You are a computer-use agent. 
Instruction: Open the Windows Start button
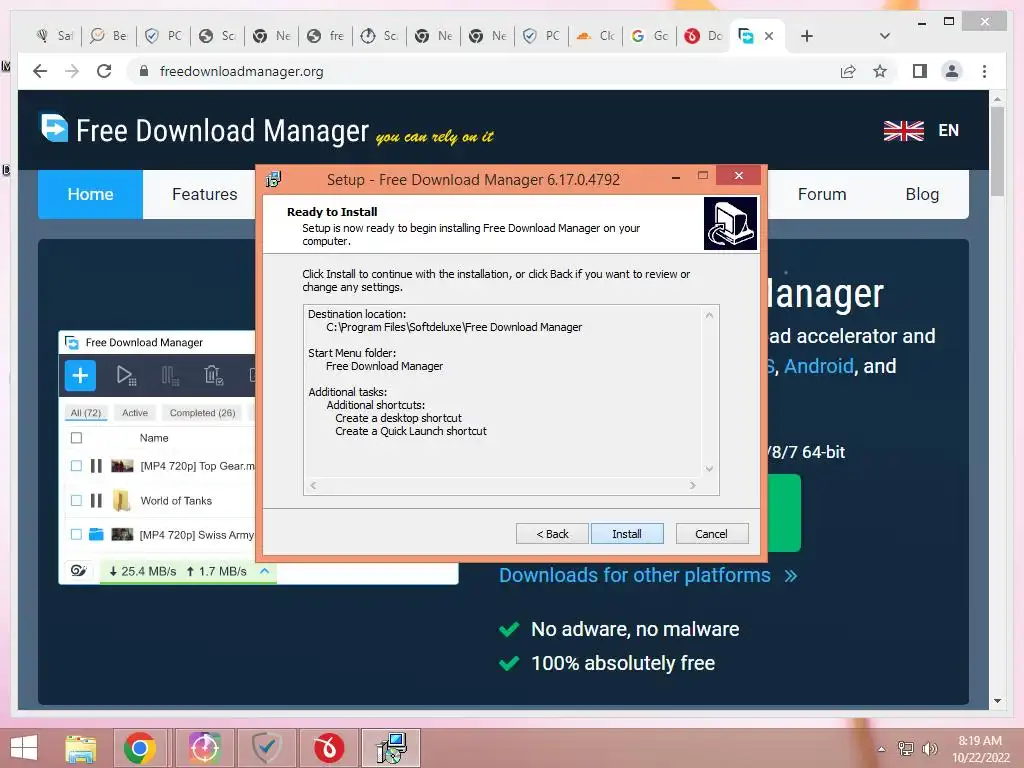point(24,748)
